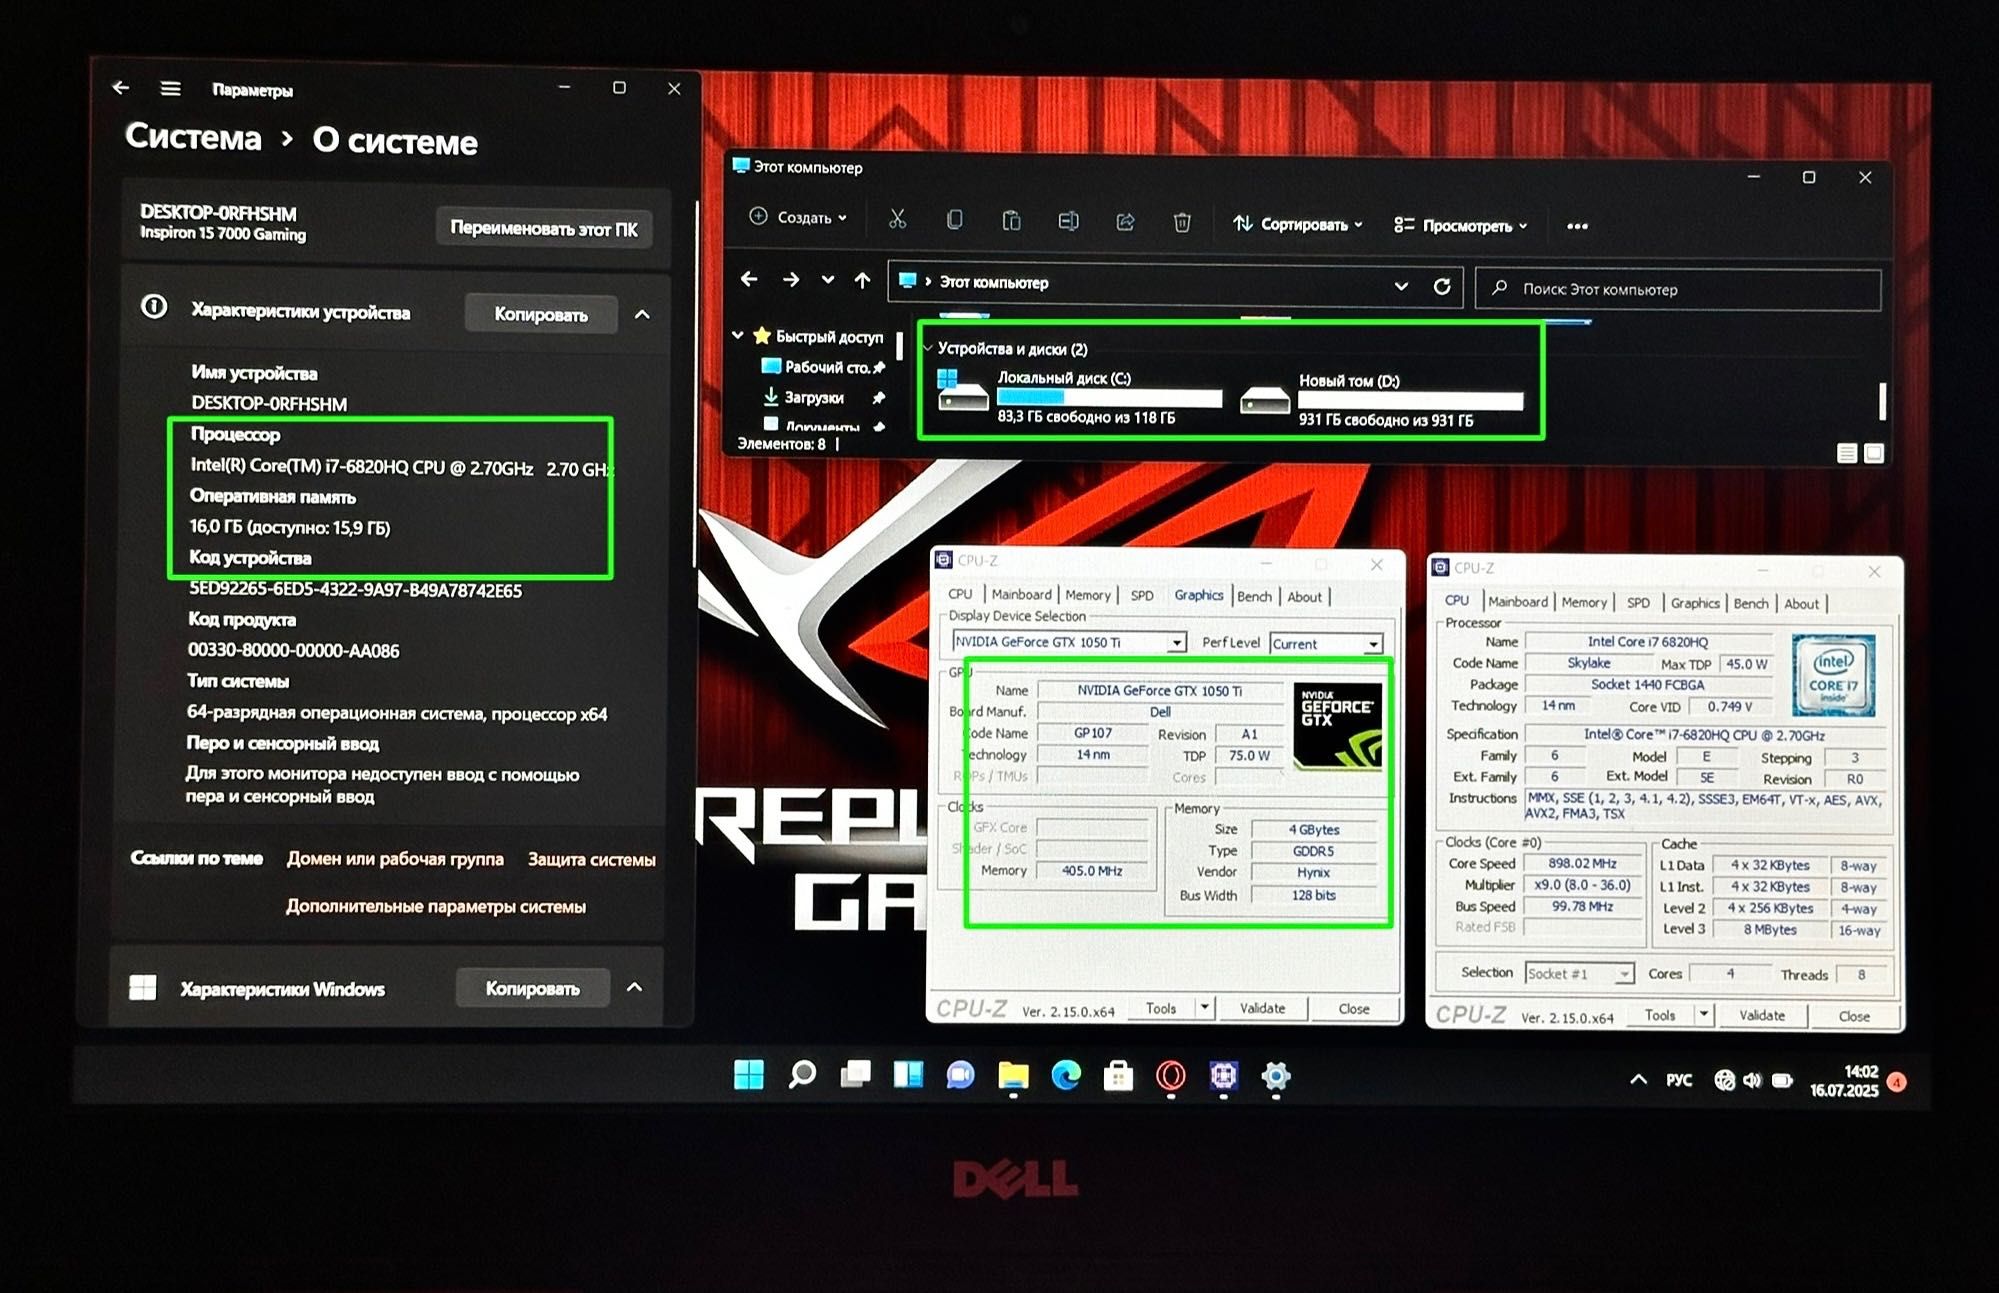Copy the Windows specifications
Viewport: 1999px width, 1293px height.
532,988
